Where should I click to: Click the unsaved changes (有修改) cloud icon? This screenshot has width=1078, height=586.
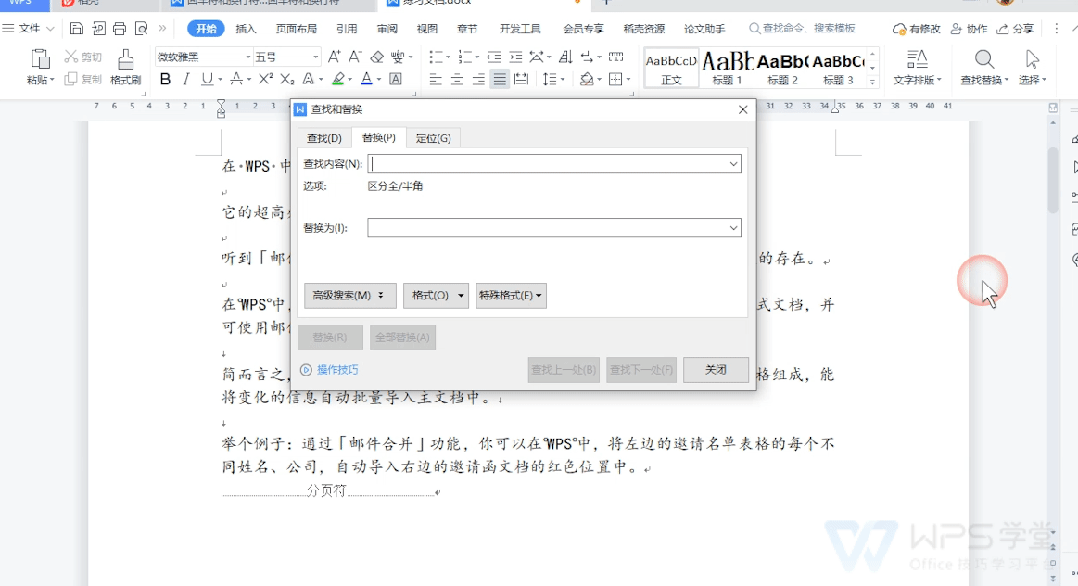899,28
